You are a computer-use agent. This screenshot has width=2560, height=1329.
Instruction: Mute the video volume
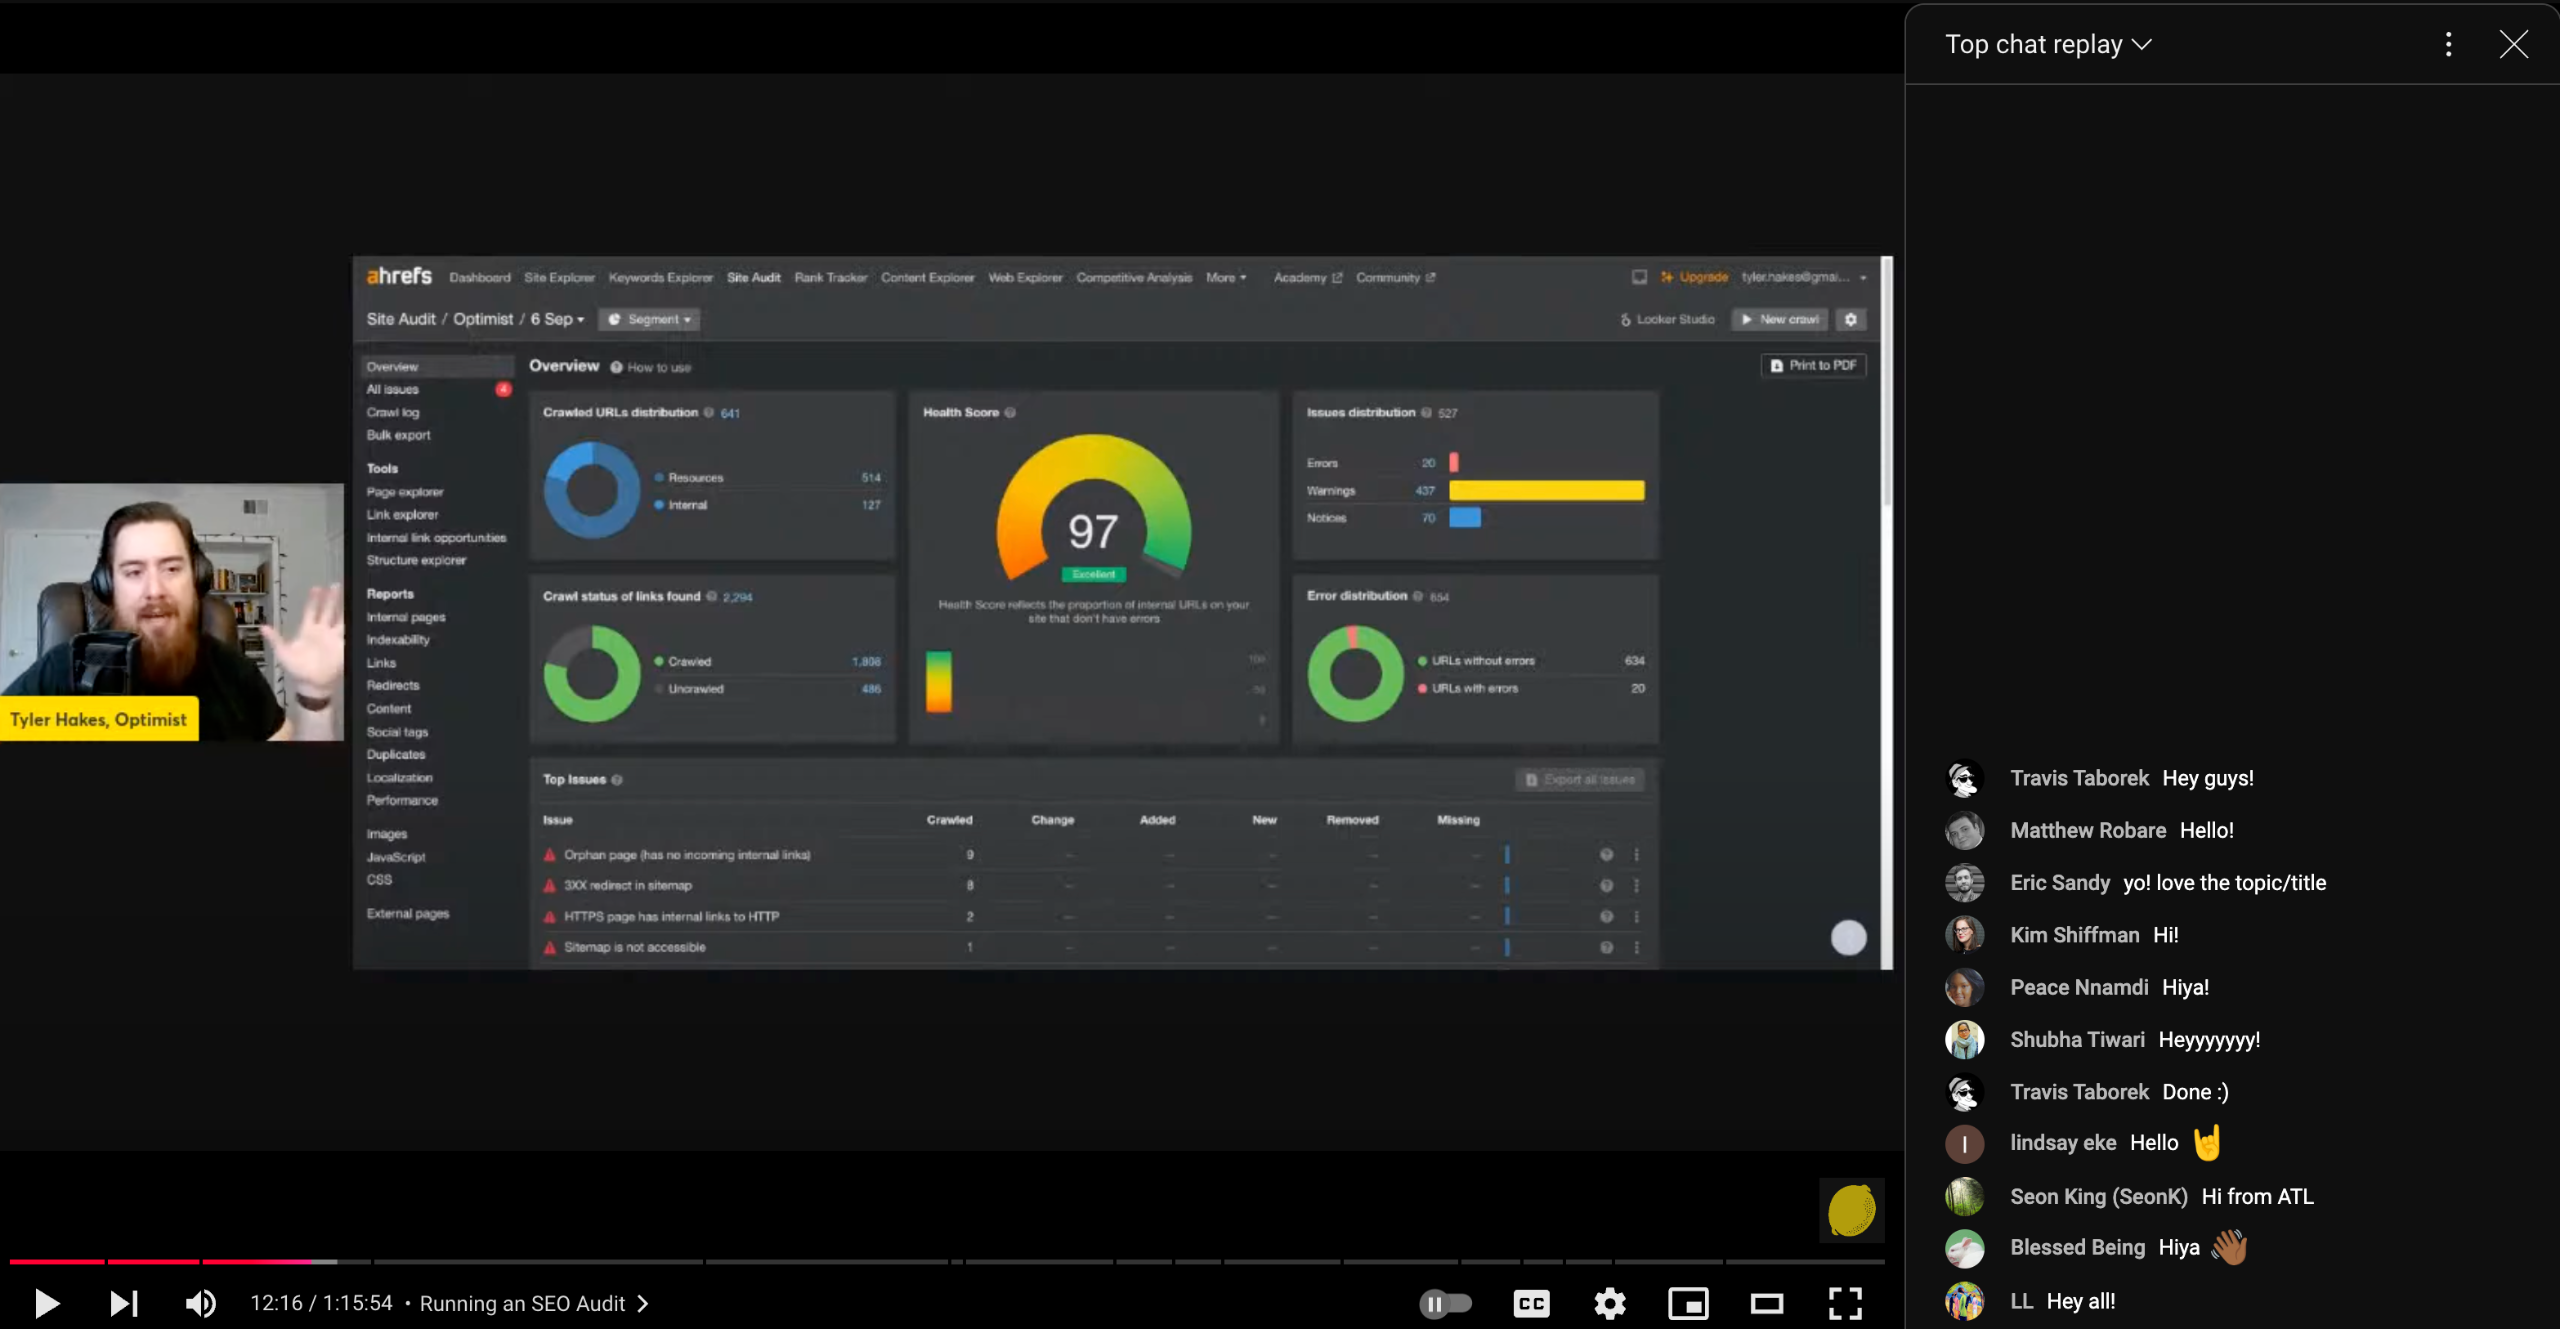coord(200,1303)
